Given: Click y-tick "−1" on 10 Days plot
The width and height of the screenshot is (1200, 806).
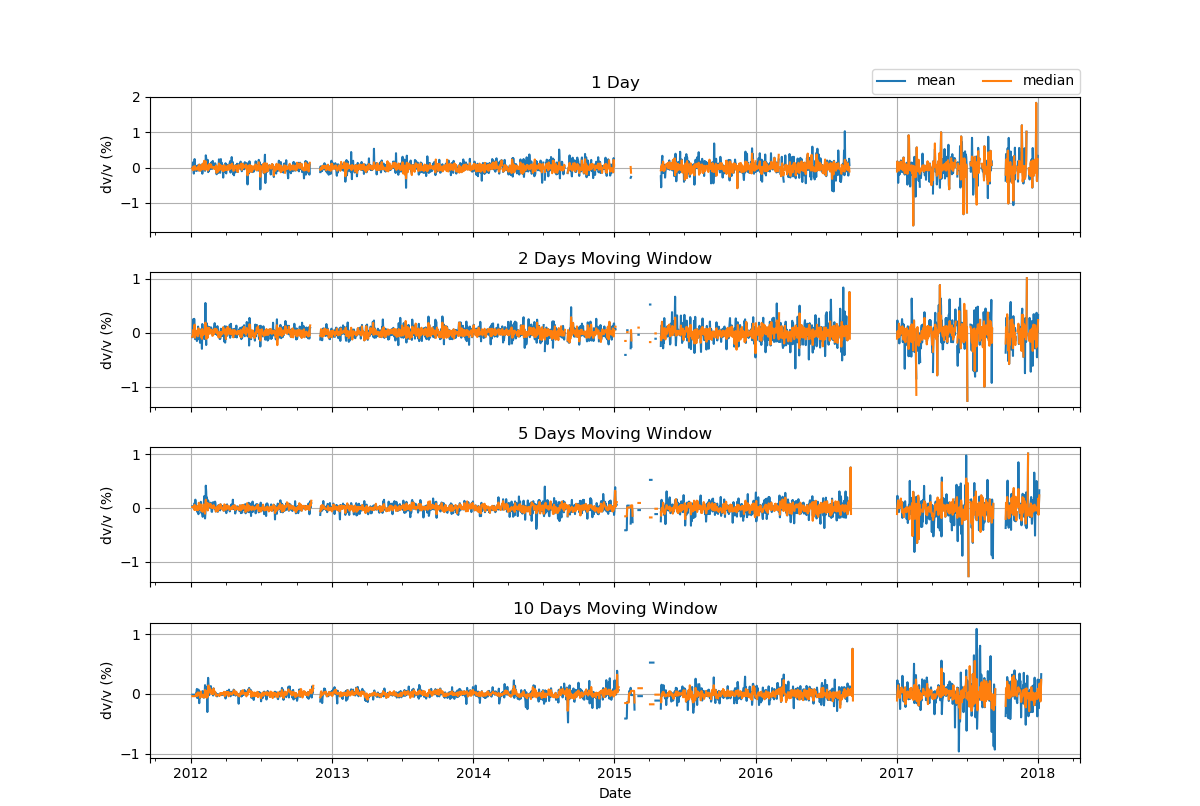Looking at the screenshot, I should [128, 754].
